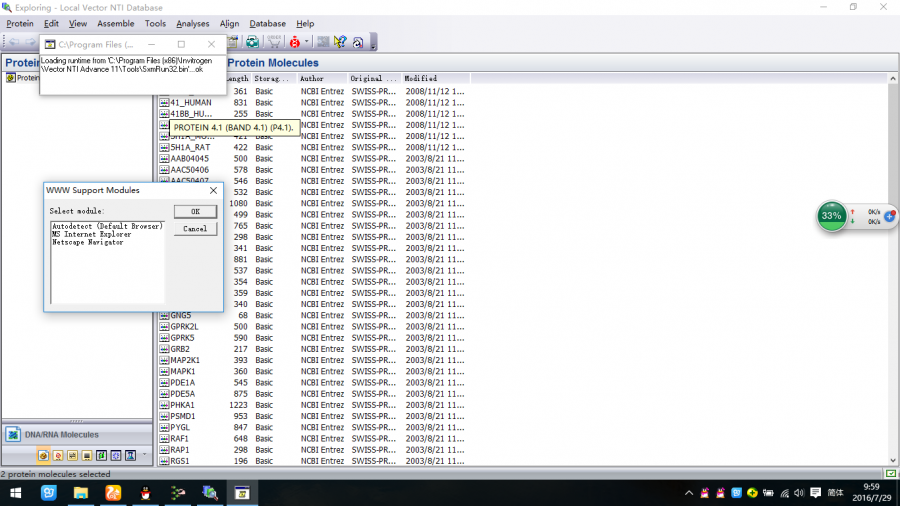Click the forward arrow toolbar icon
This screenshot has height=506, width=900.
tap(30, 42)
